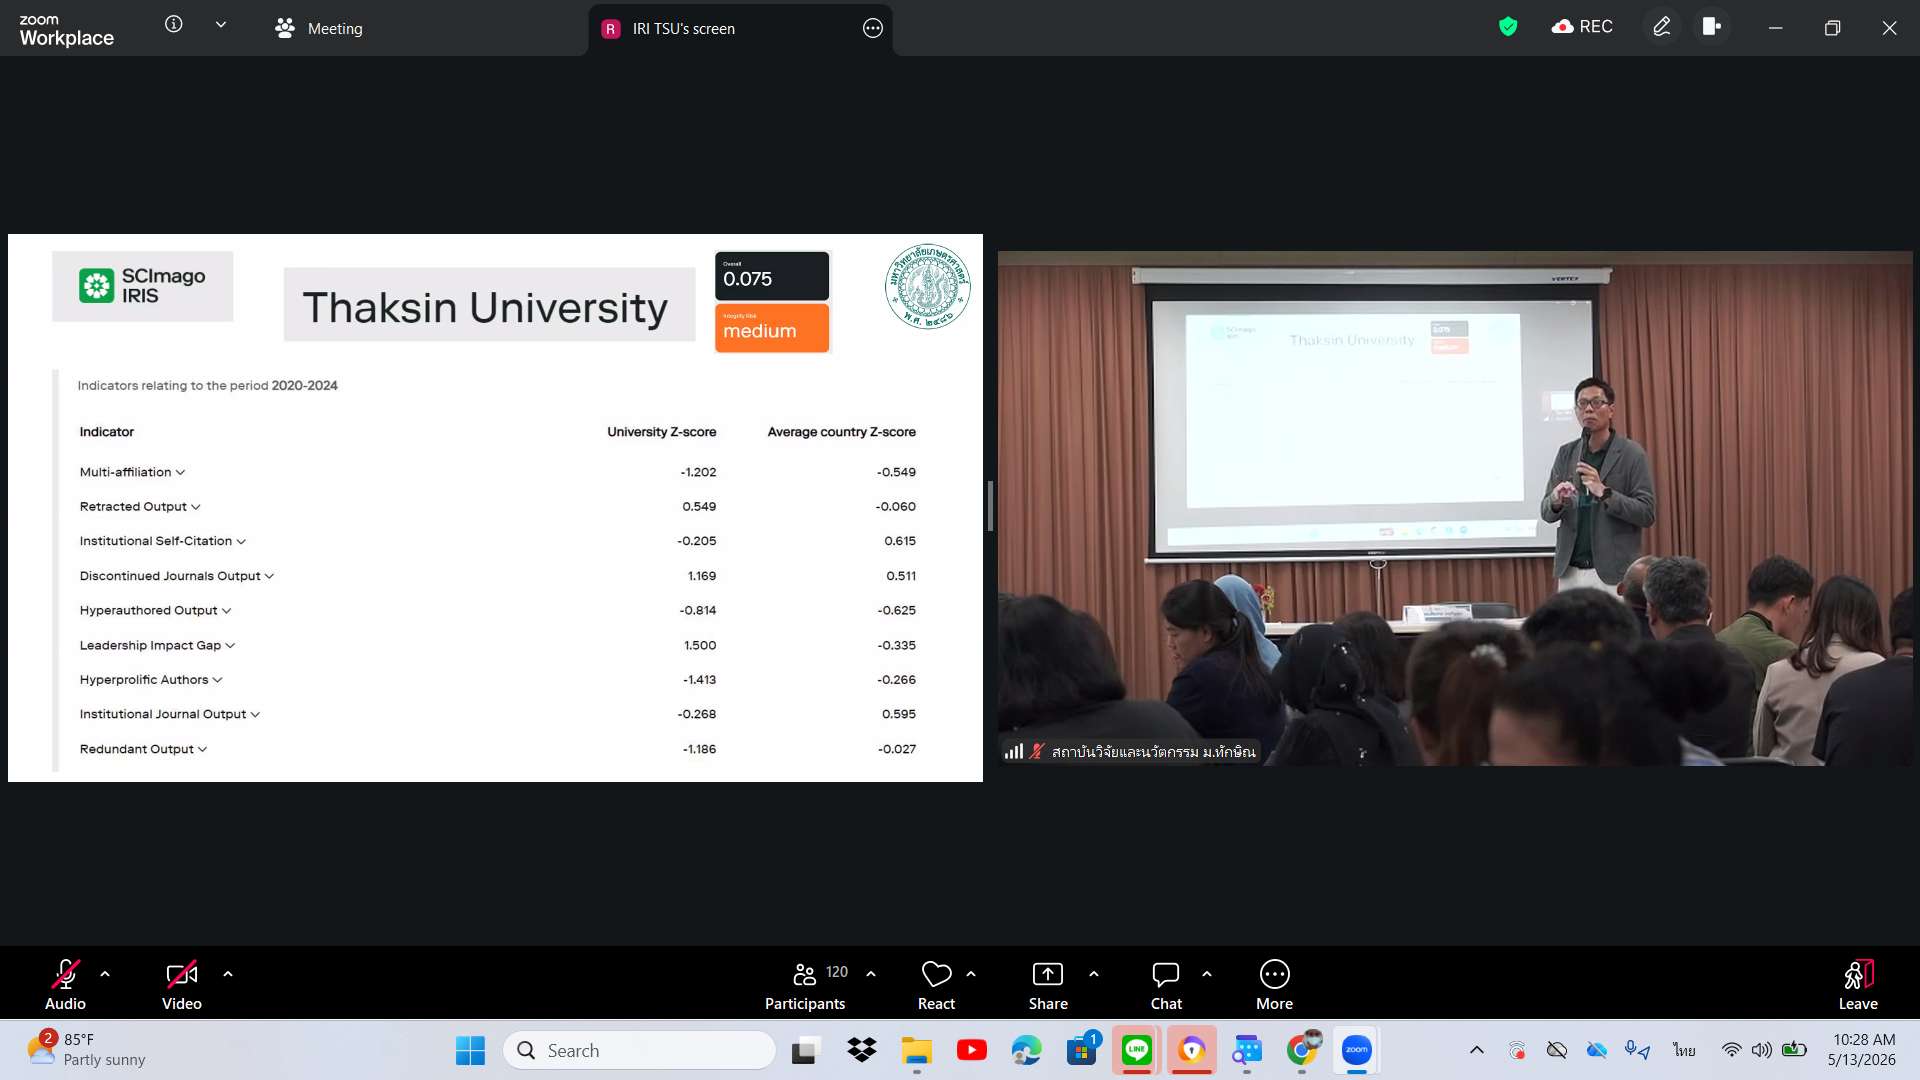Open the Participants panel

point(805,984)
